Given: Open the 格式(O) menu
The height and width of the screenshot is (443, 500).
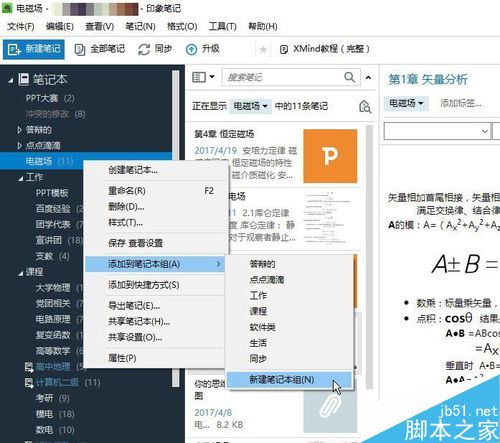Looking at the screenshot, I should [182, 26].
